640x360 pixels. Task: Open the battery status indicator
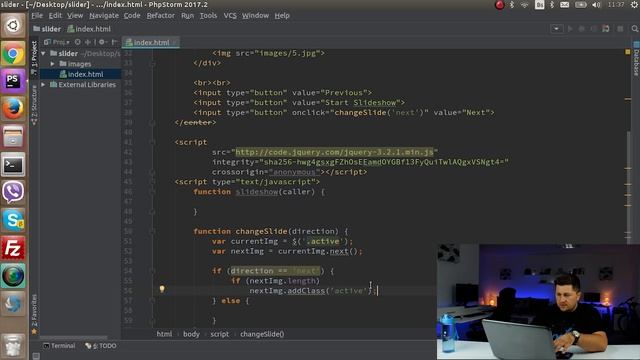[x=580, y=5]
